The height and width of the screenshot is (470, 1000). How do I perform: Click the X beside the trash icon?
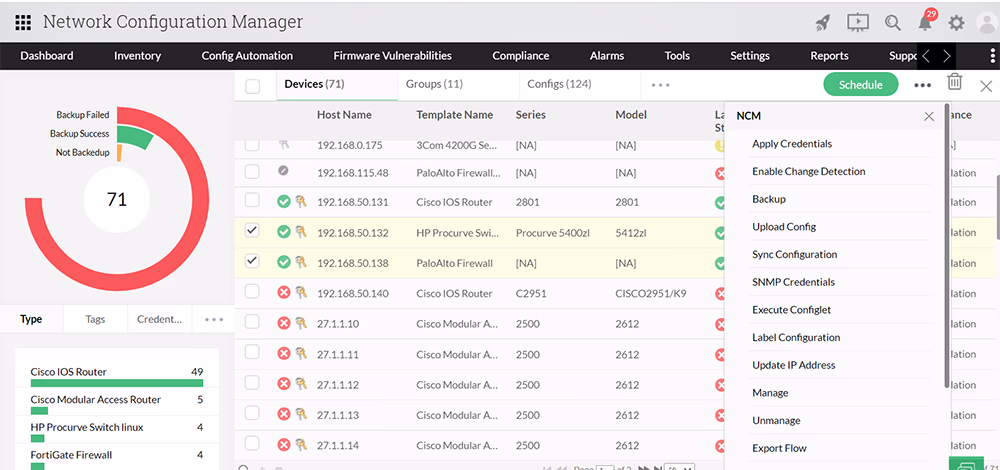click(x=986, y=86)
